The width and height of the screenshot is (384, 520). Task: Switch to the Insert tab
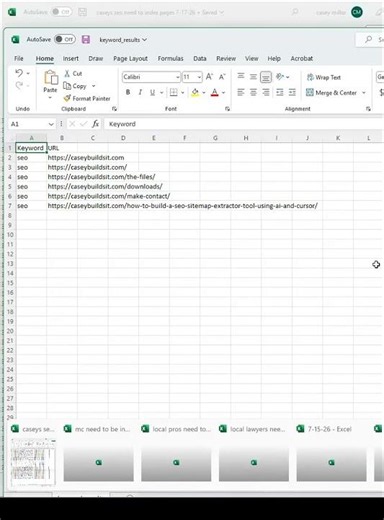(x=71, y=58)
